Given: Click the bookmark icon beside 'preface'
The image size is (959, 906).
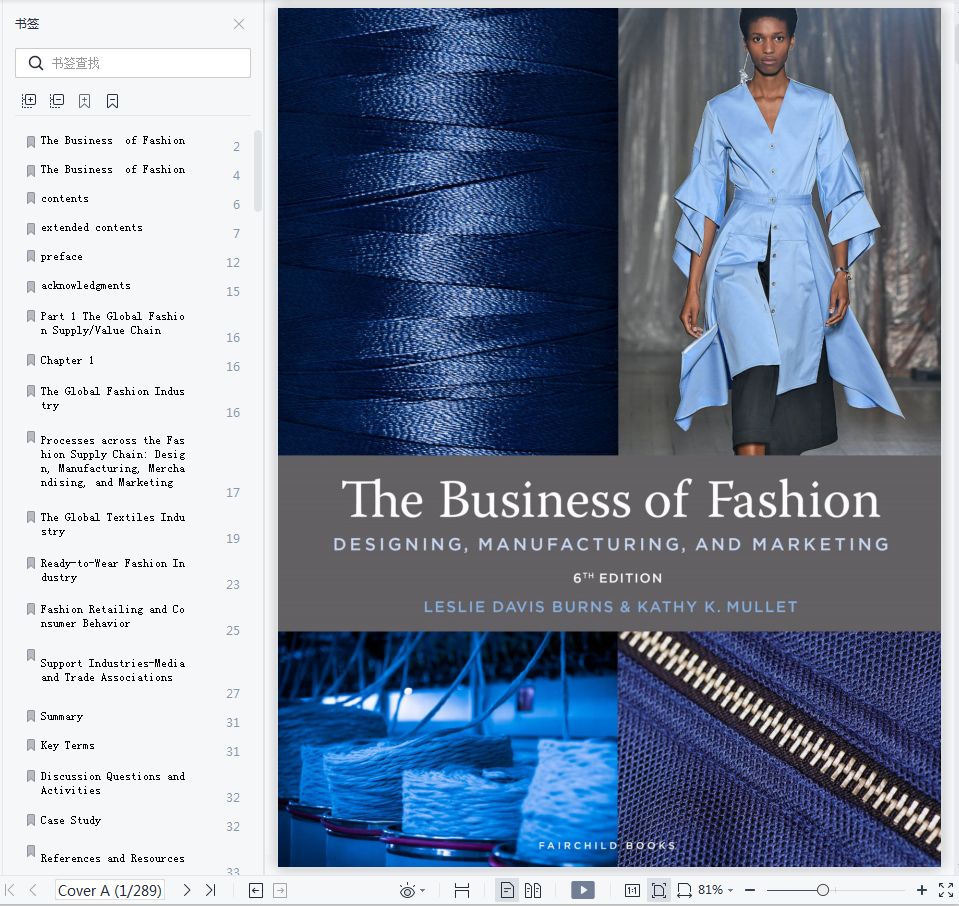Looking at the screenshot, I should coord(31,256).
